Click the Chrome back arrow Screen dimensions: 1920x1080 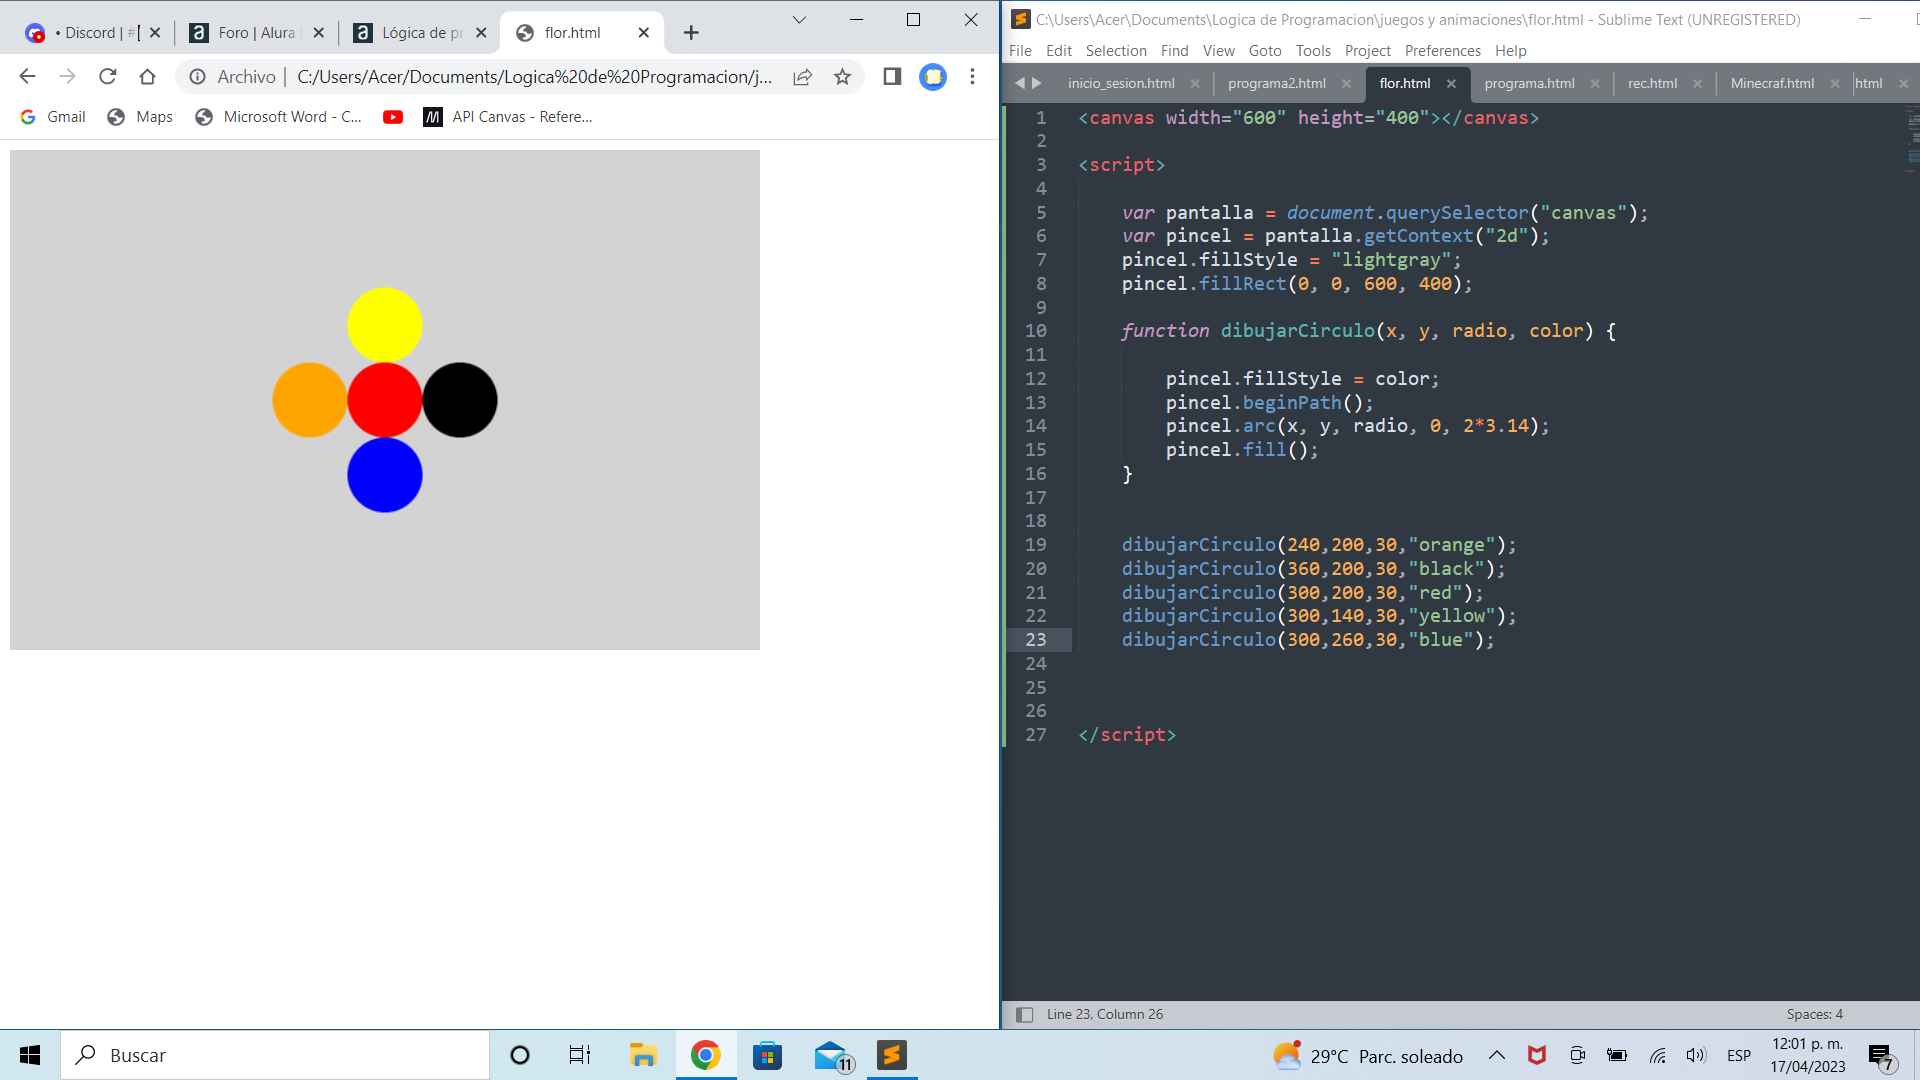27,77
